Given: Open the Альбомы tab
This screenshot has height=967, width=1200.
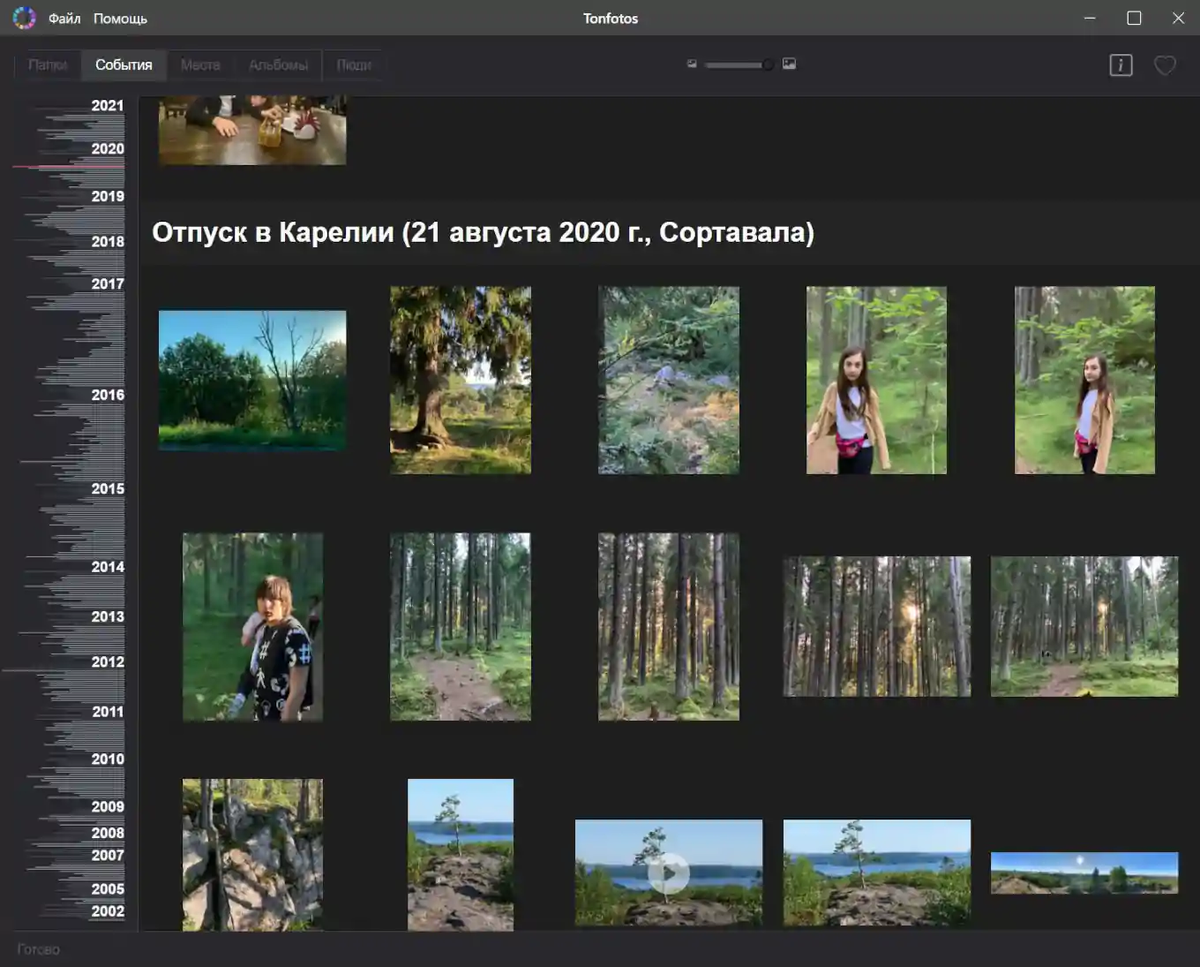Looking at the screenshot, I should (x=278, y=65).
